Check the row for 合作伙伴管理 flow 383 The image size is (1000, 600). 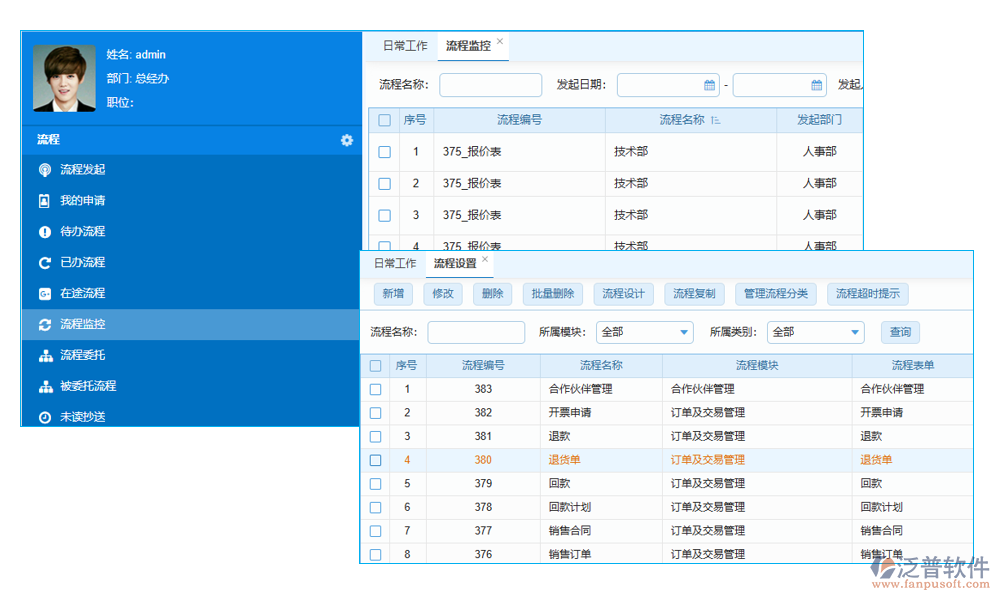pyautogui.click(x=375, y=389)
